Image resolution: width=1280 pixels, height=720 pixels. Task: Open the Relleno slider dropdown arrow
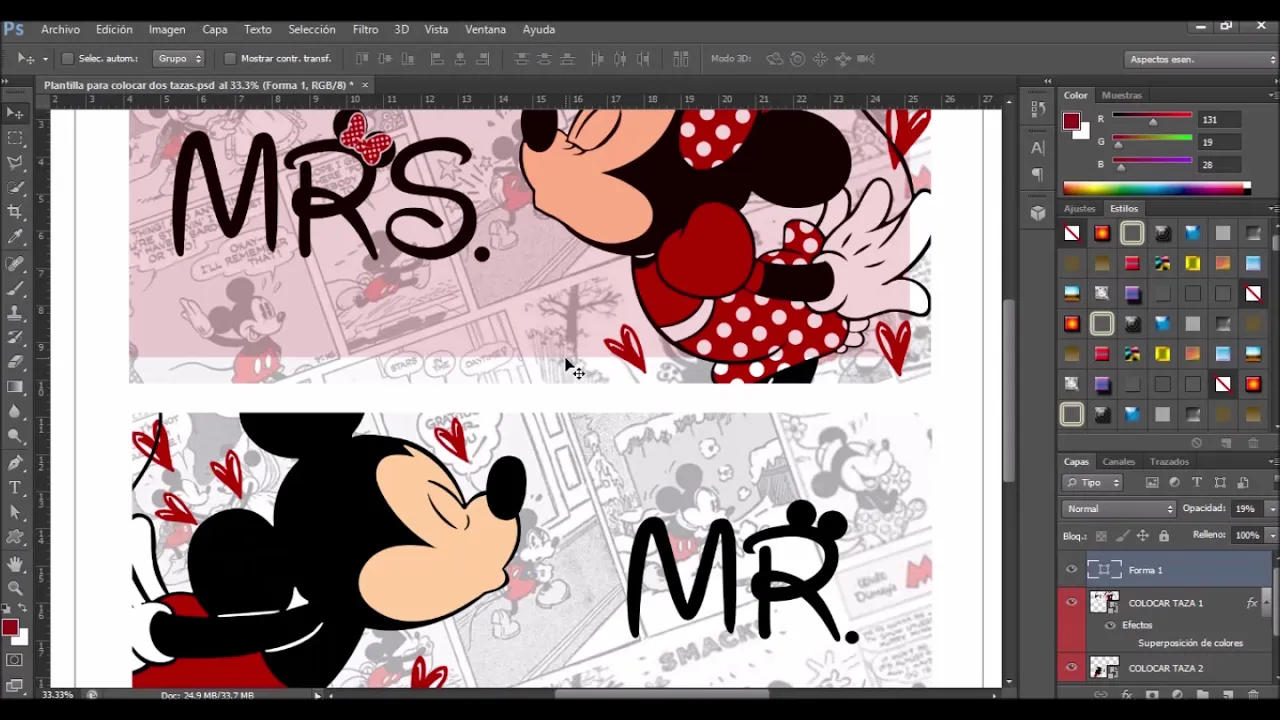(x=1271, y=536)
